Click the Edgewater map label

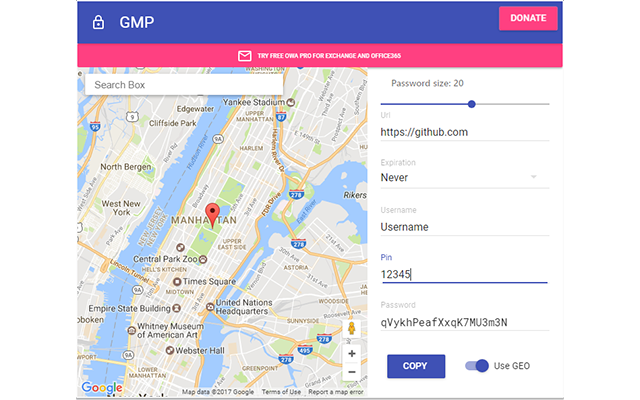195,109
